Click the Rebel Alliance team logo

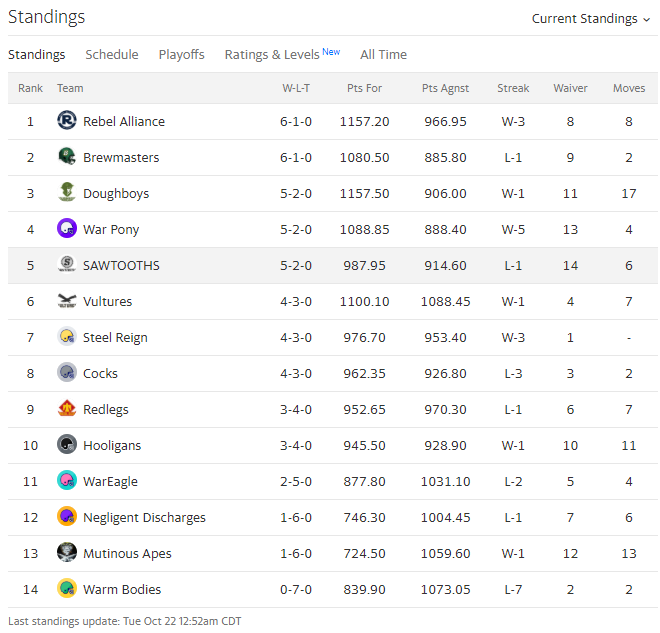[67, 121]
